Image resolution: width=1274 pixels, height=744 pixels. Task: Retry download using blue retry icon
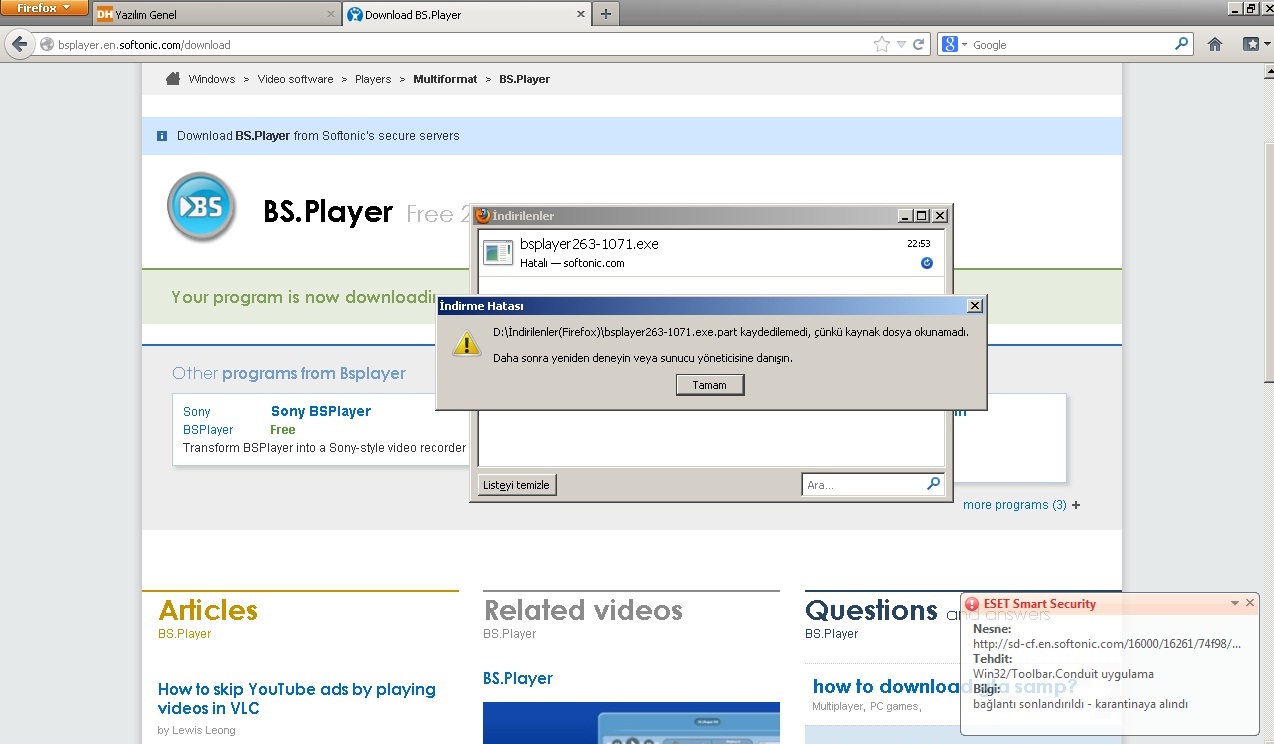[x=927, y=263]
